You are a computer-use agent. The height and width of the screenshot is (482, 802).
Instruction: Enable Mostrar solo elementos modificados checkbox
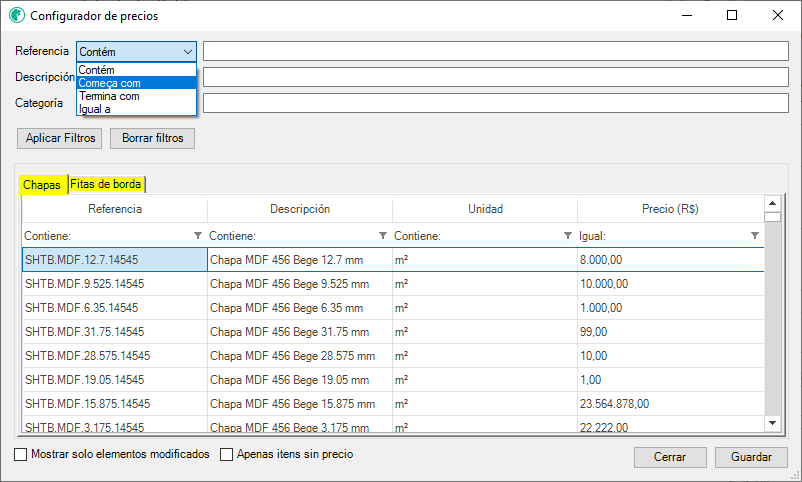point(20,454)
